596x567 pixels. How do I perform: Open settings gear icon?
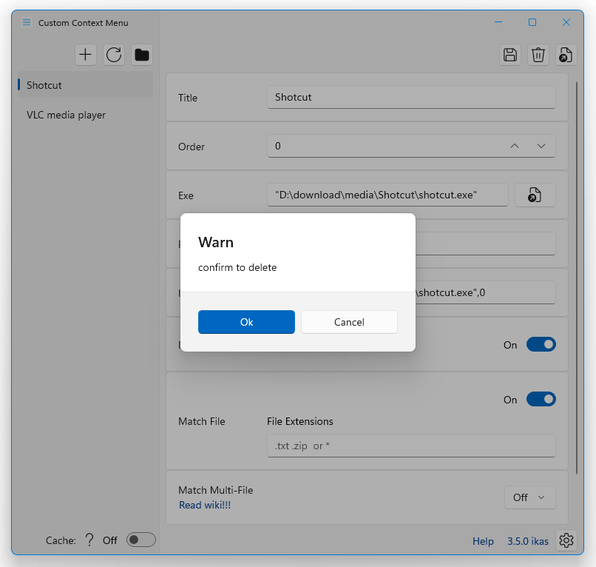(x=566, y=540)
